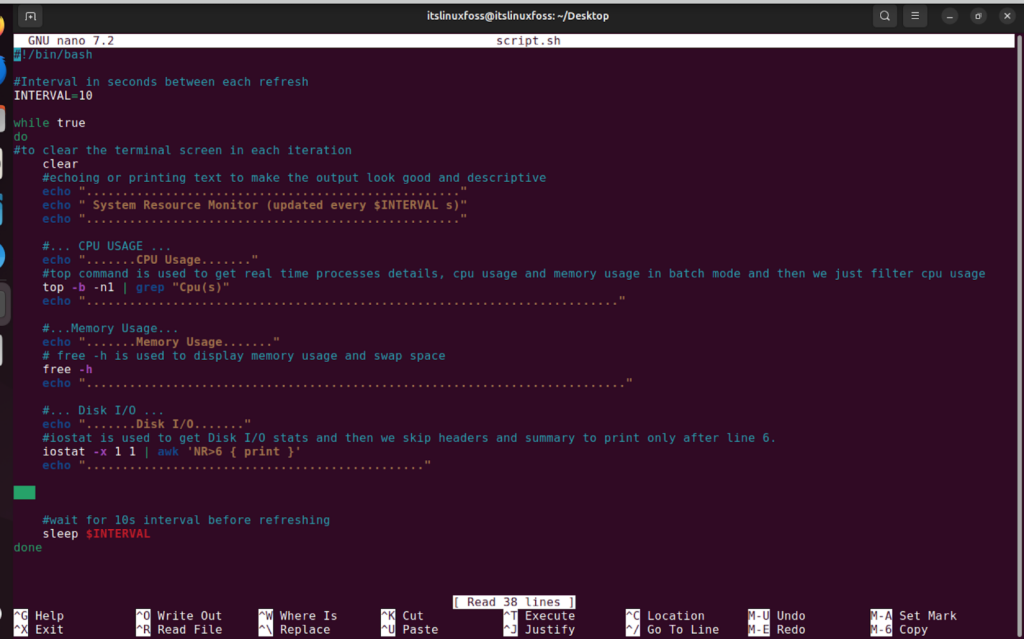Click the echo '.......CPU Usage.......' line
Screen dimensions: 1024x639
(150, 260)
